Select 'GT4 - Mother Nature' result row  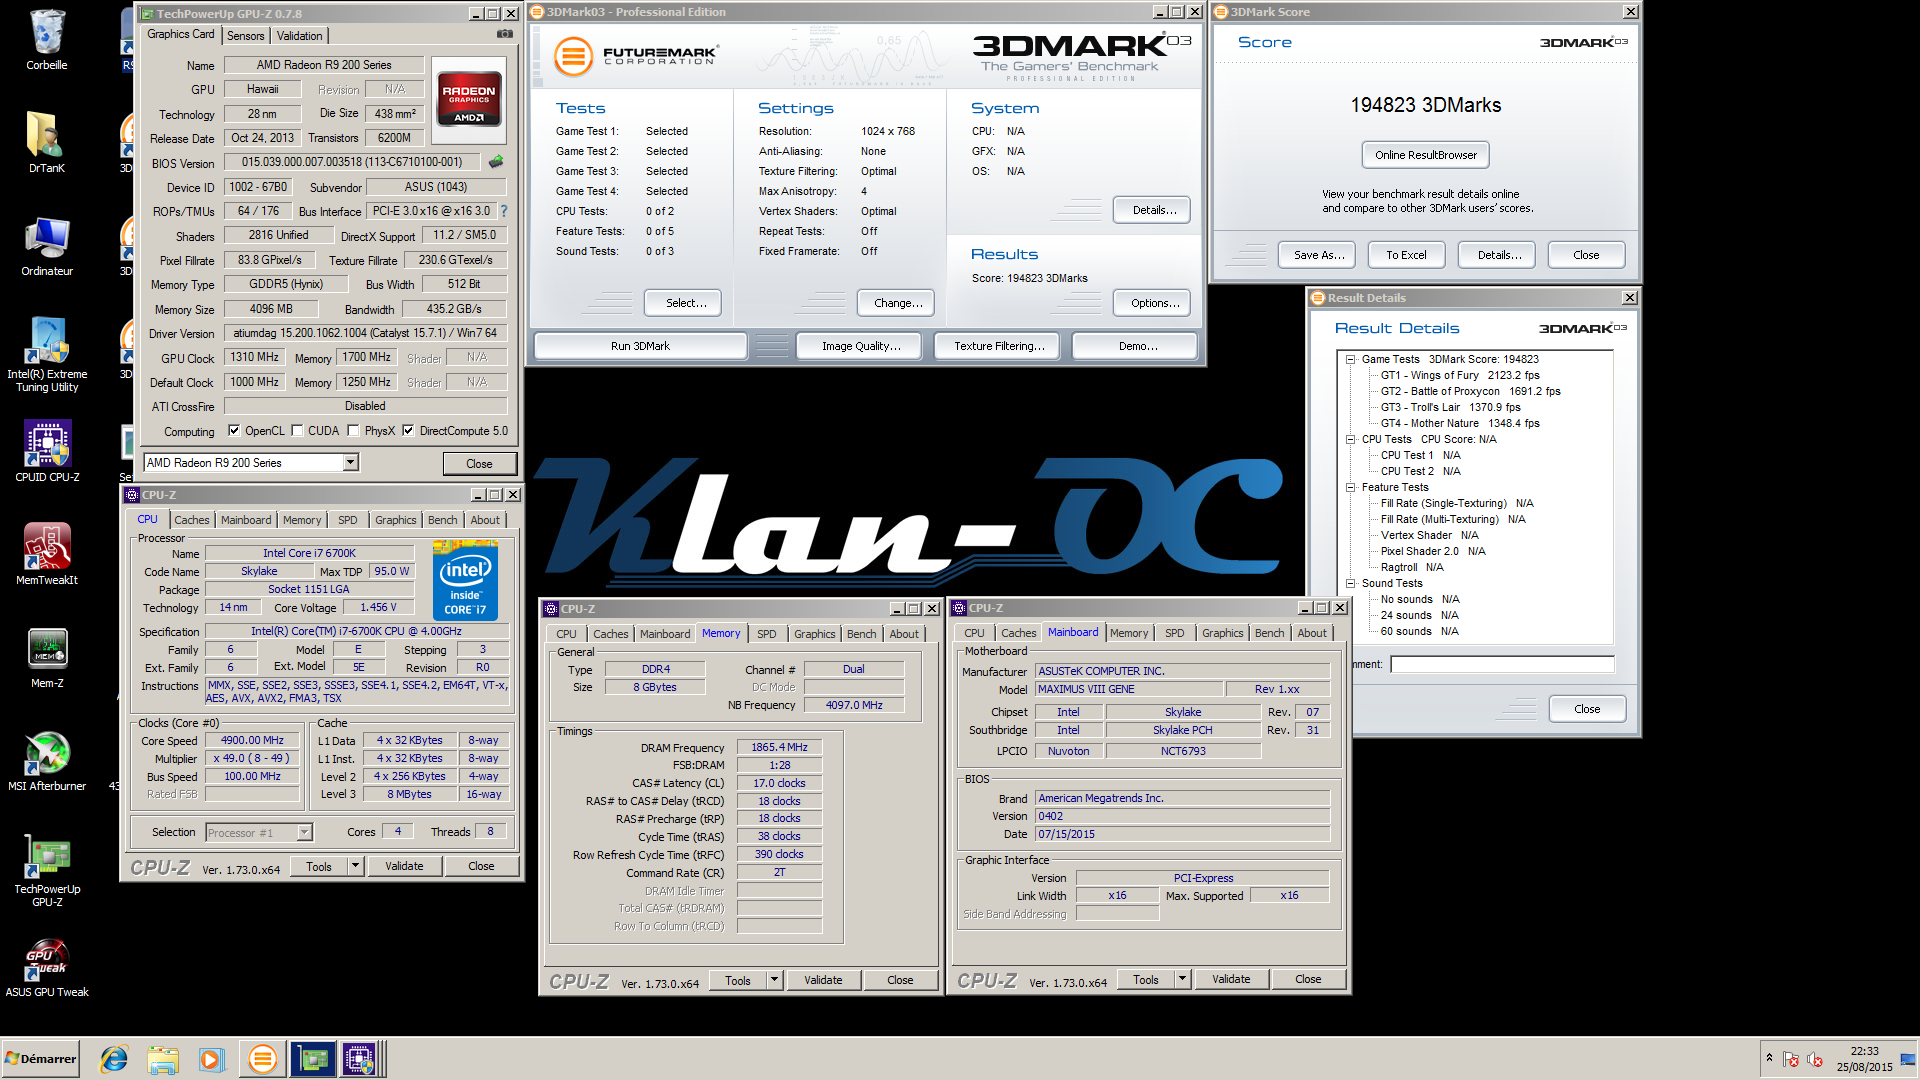(1459, 423)
